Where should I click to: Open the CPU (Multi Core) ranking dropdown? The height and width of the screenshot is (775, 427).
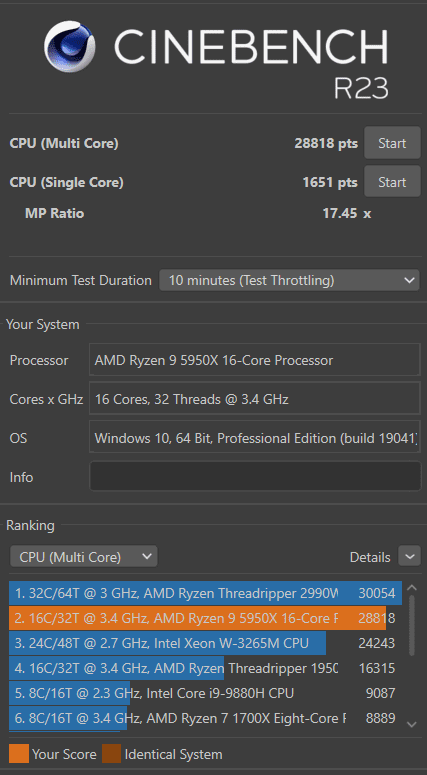(x=84, y=557)
